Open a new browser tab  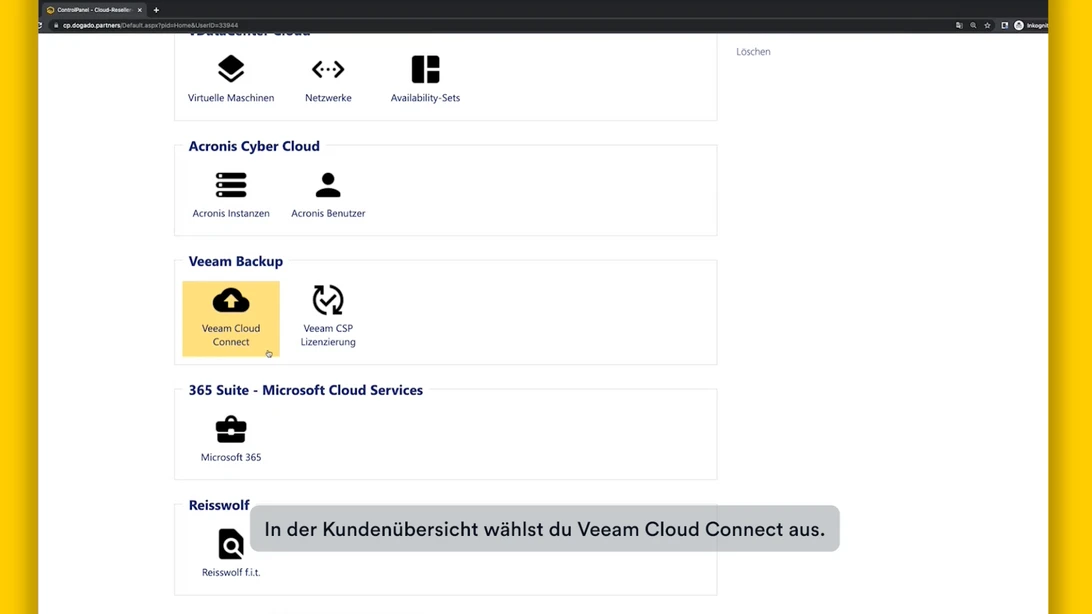[156, 10]
